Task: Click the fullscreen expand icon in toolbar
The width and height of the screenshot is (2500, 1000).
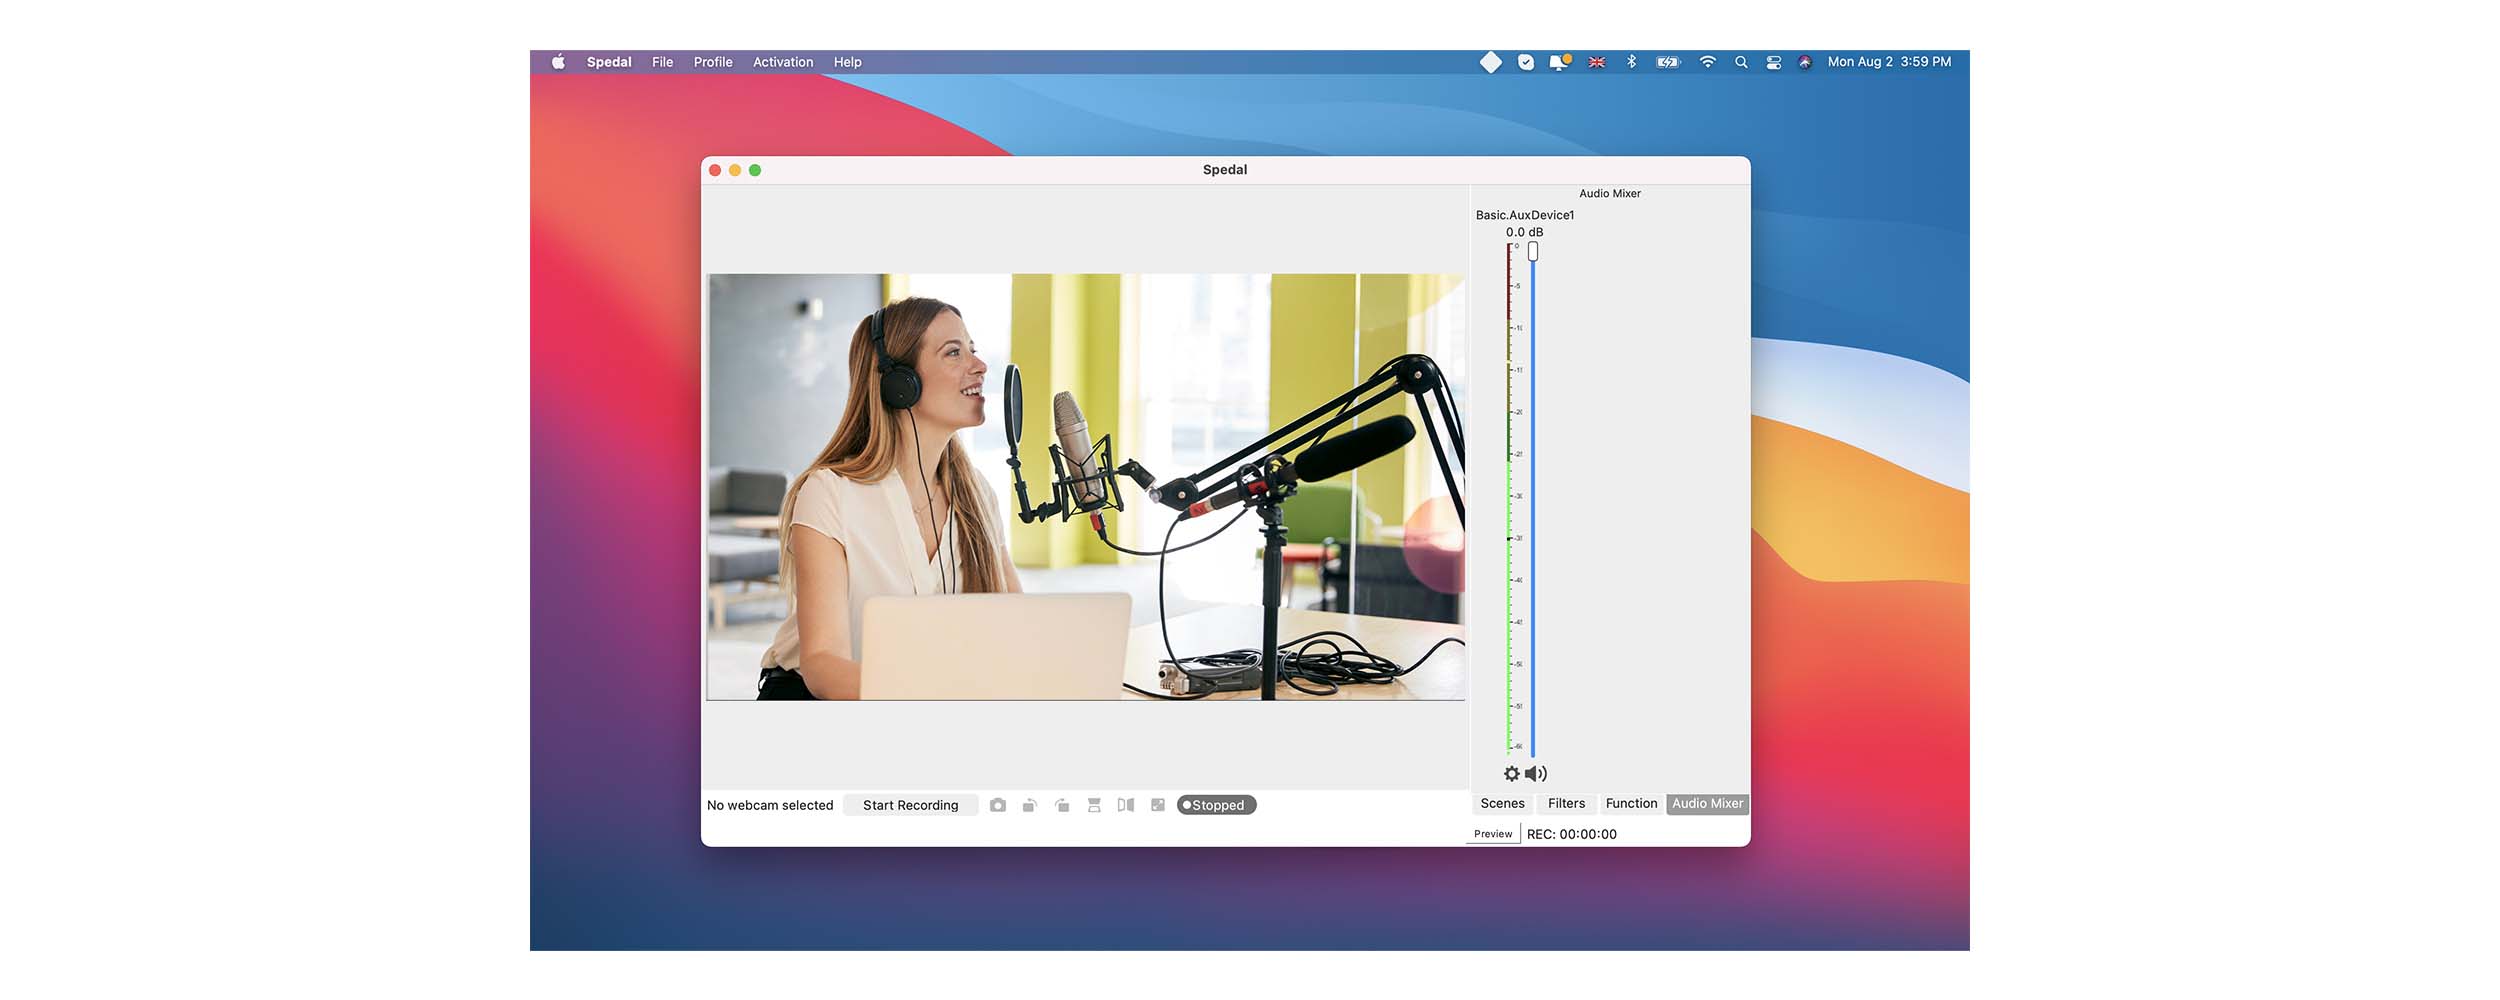Action: pos(1158,805)
